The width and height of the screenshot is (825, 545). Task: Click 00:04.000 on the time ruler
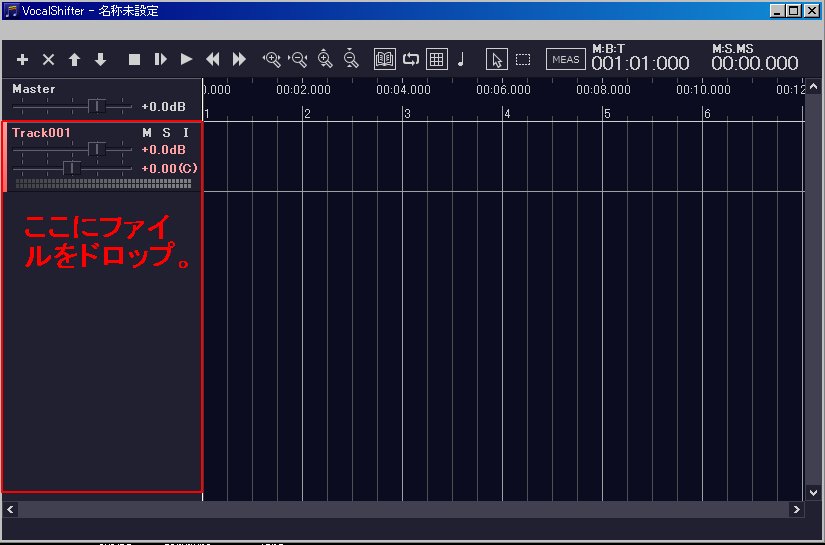coord(404,90)
